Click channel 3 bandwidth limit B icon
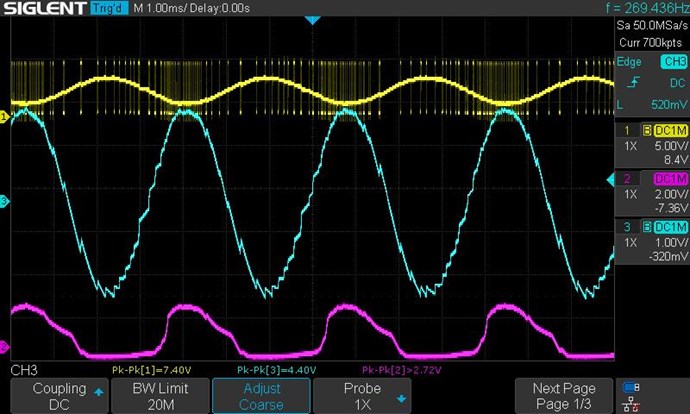 (647, 227)
